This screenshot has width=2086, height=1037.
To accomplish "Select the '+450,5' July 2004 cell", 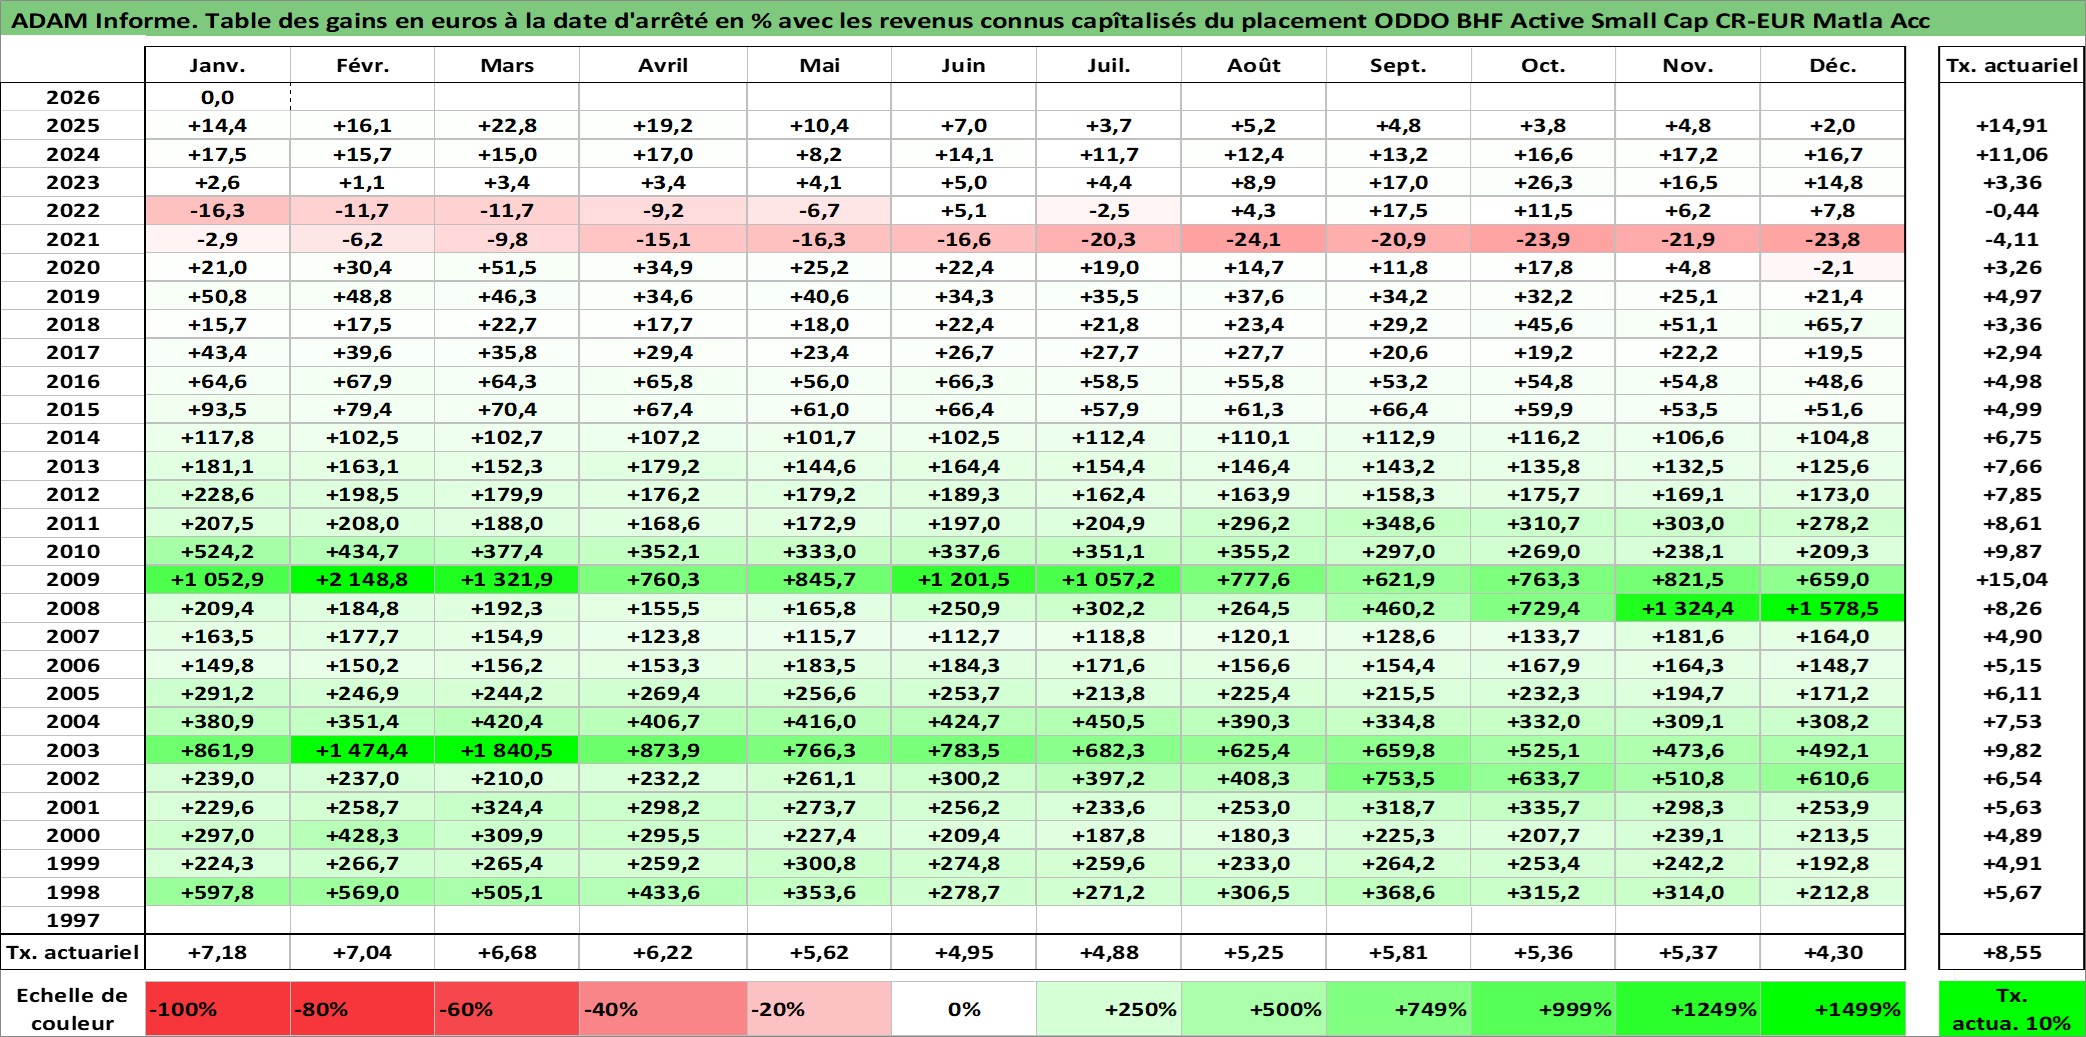I will 1109,721.
